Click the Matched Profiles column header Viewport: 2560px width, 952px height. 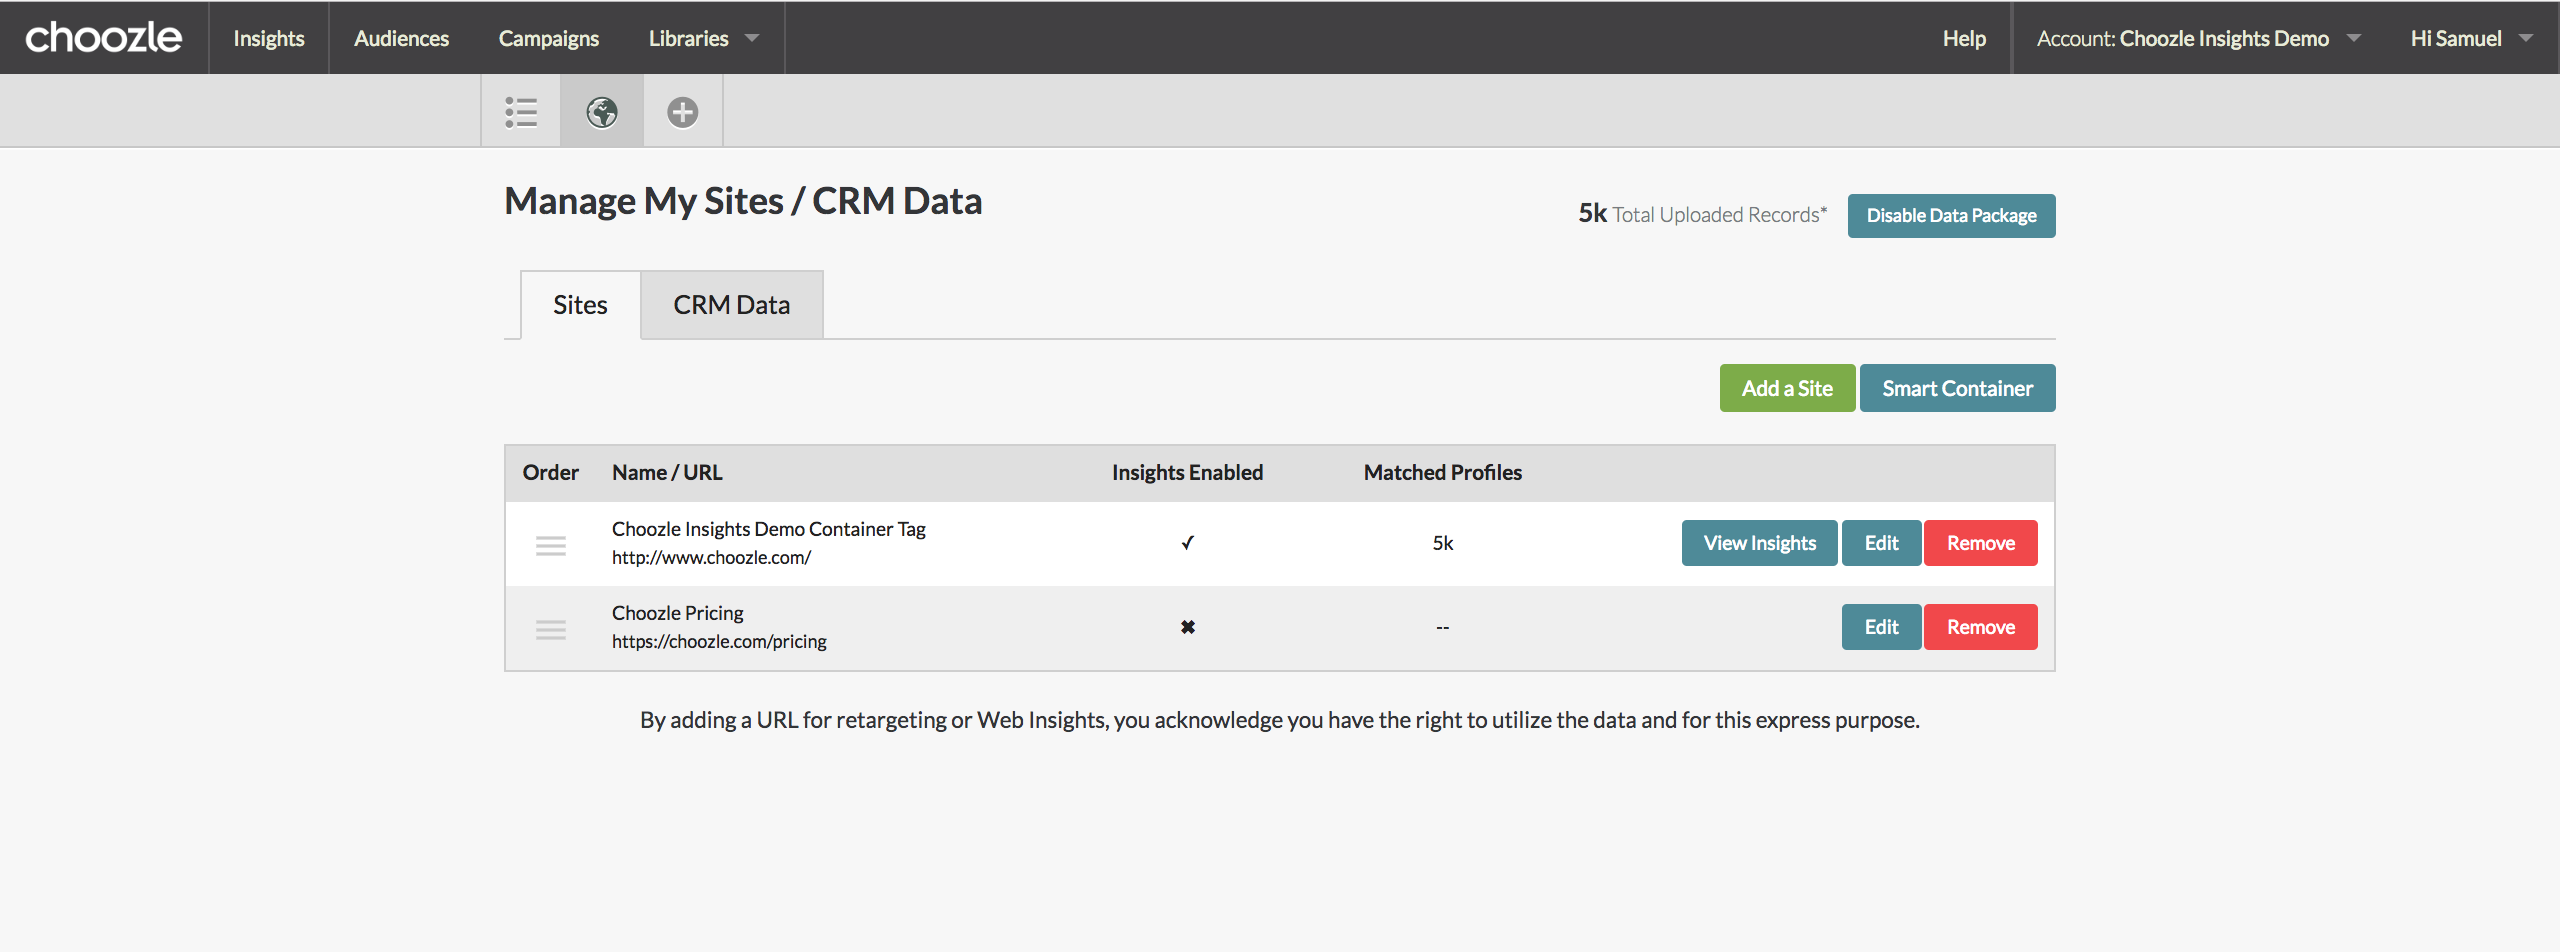[x=1442, y=473]
